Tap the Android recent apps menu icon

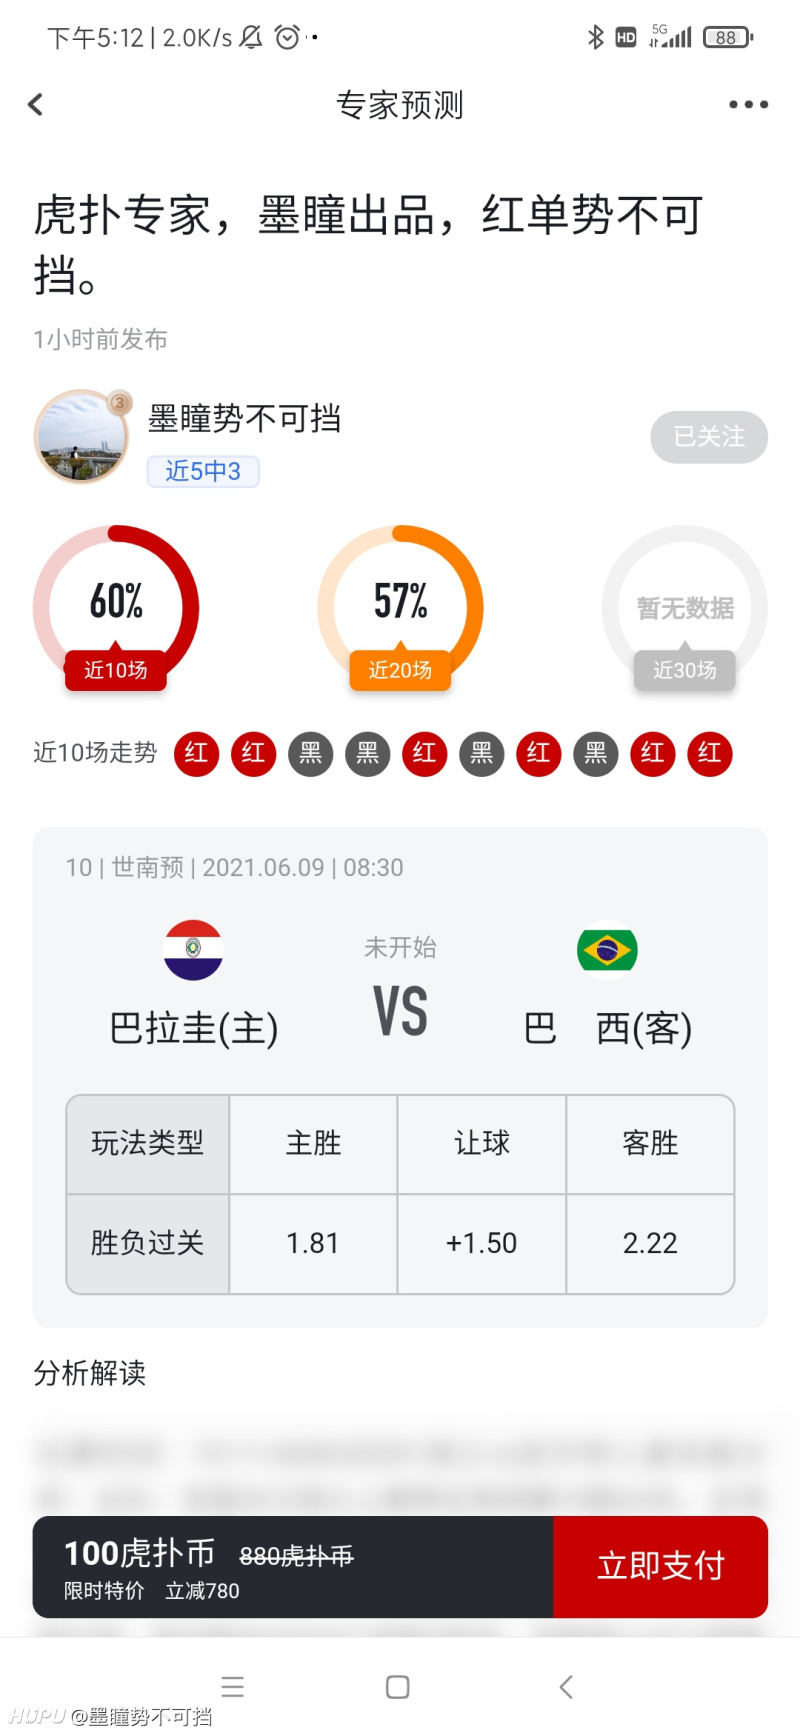(x=233, y=1687)
